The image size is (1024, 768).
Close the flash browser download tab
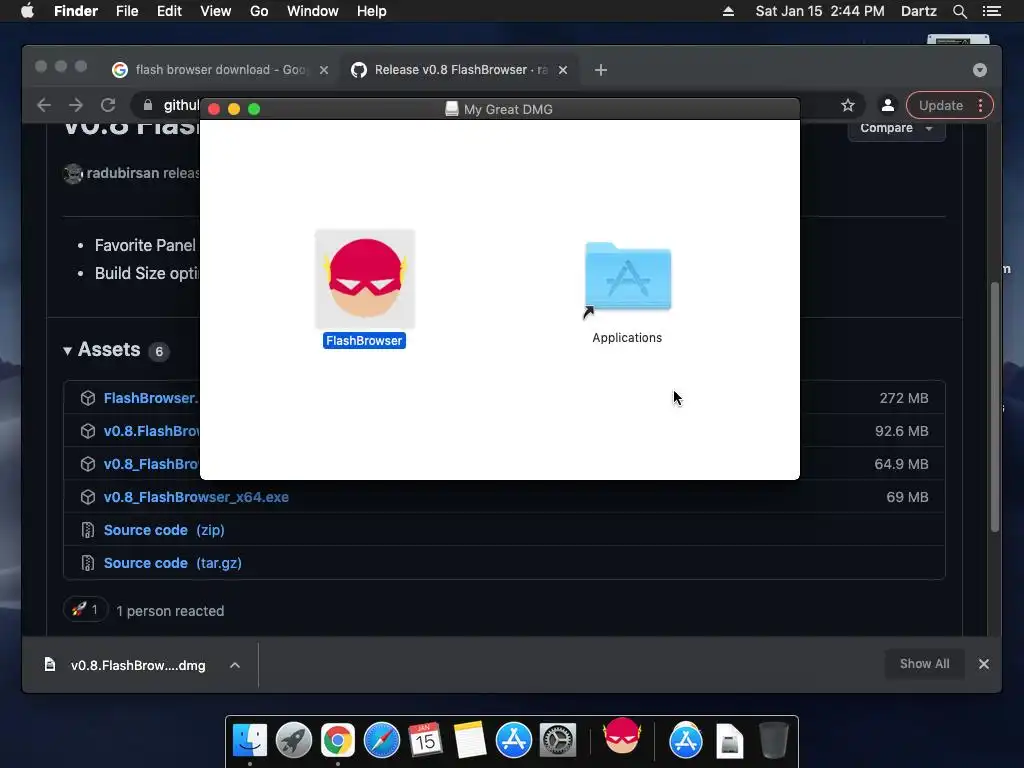click(x=324, y=70)
